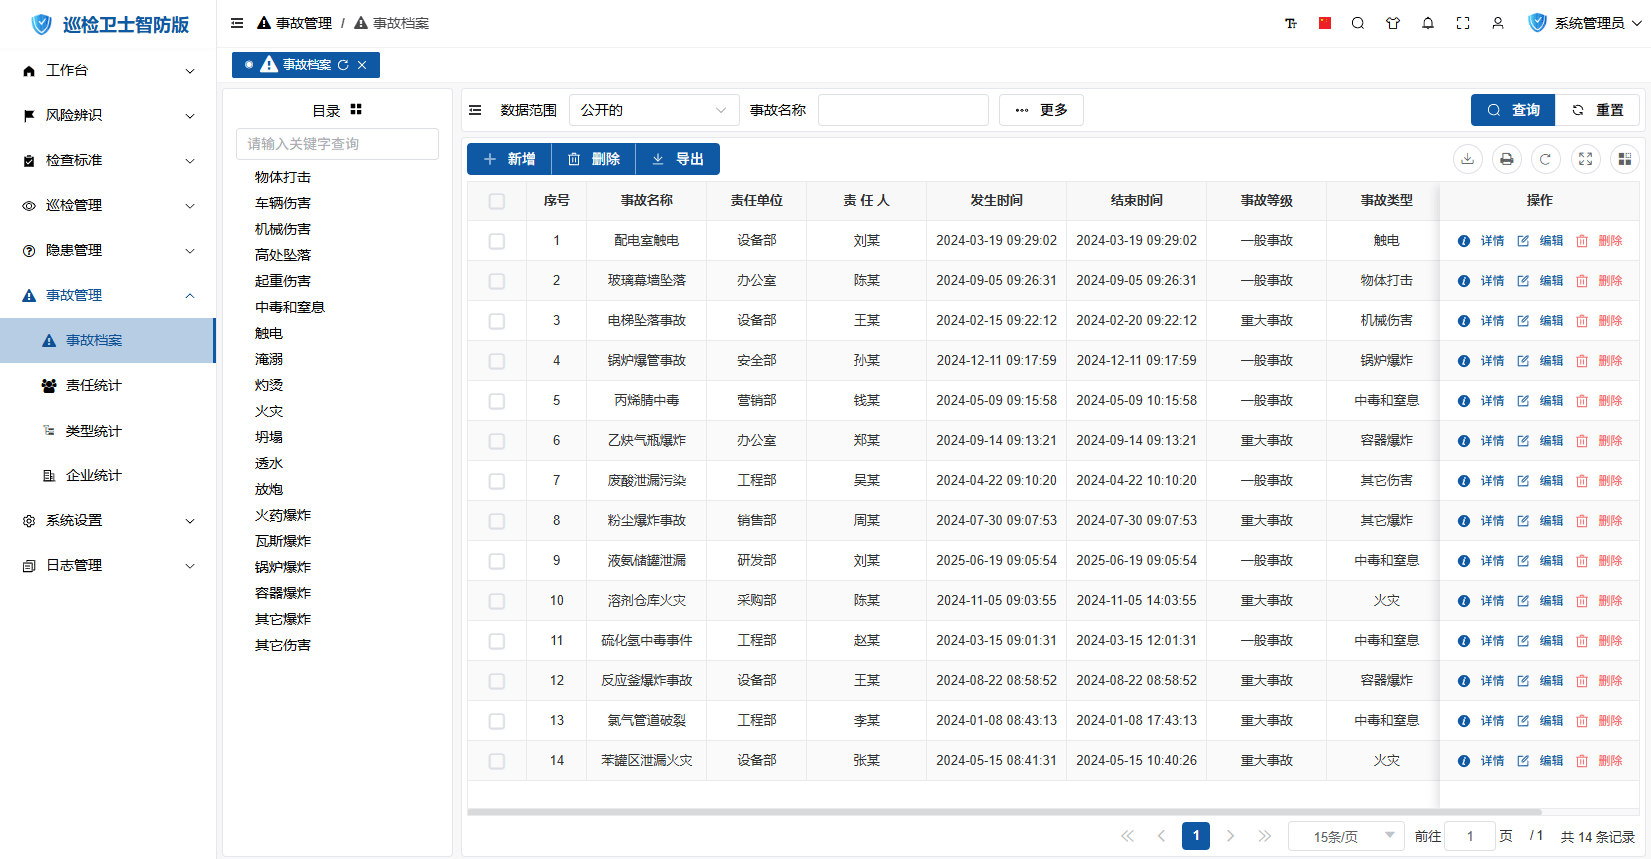This screenshot has height=859, width=1651.
Task: Open the font size setting icon
Action: (x=1291, y=23)
